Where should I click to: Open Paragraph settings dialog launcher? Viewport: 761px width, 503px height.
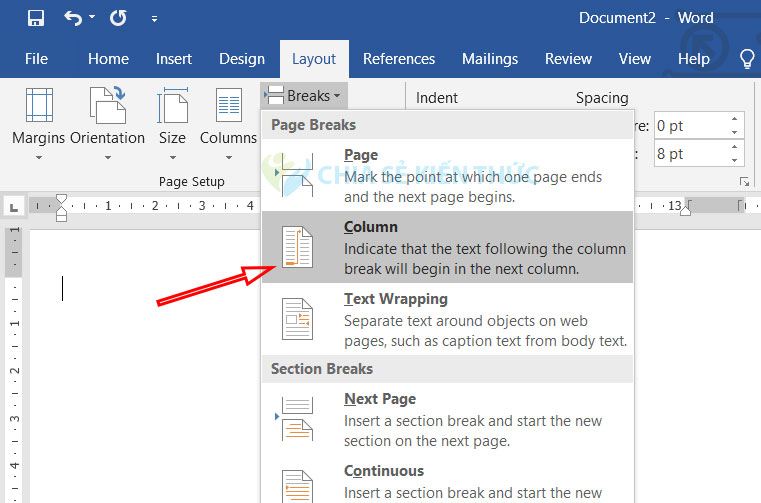tap(744, 181)
